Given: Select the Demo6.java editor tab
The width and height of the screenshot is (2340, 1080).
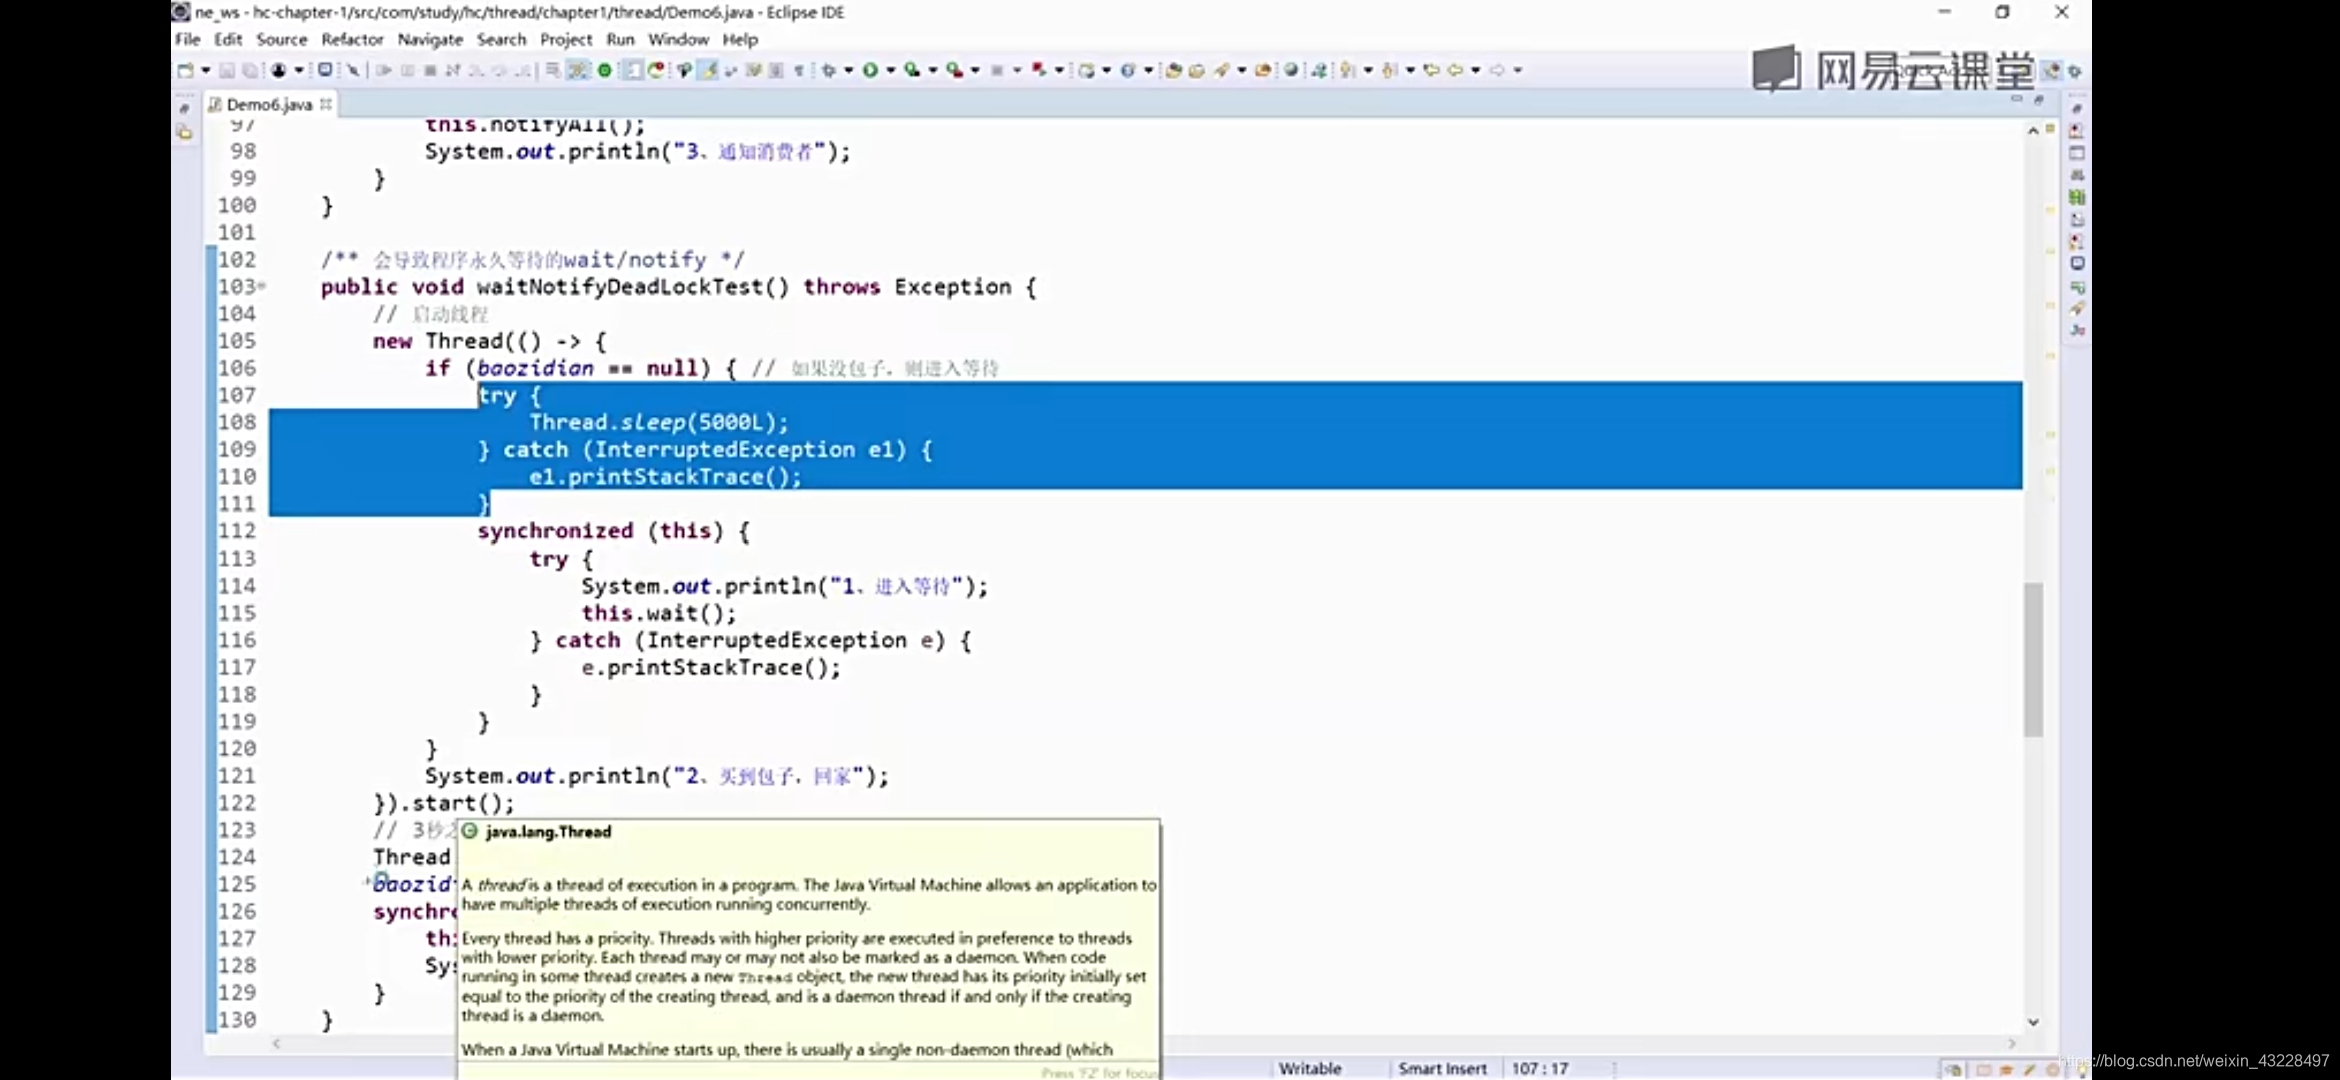Looking at the screenshot, I should click(269, 104).
